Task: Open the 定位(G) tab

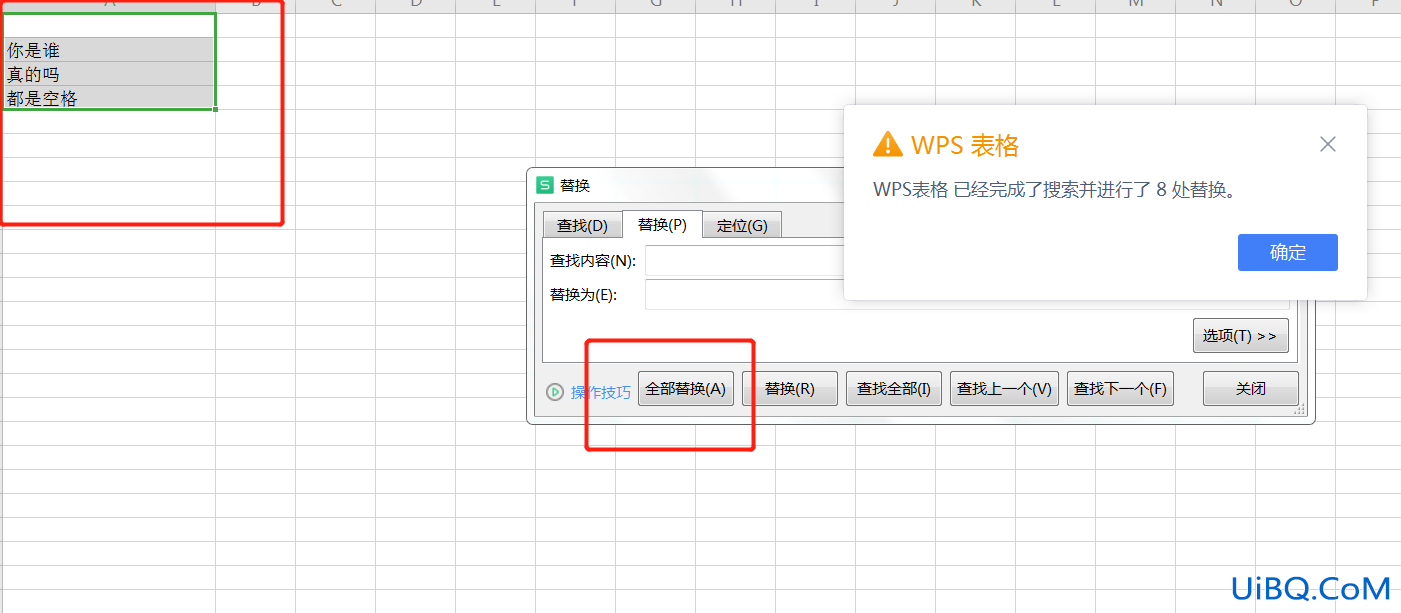Action: (742, 226)
